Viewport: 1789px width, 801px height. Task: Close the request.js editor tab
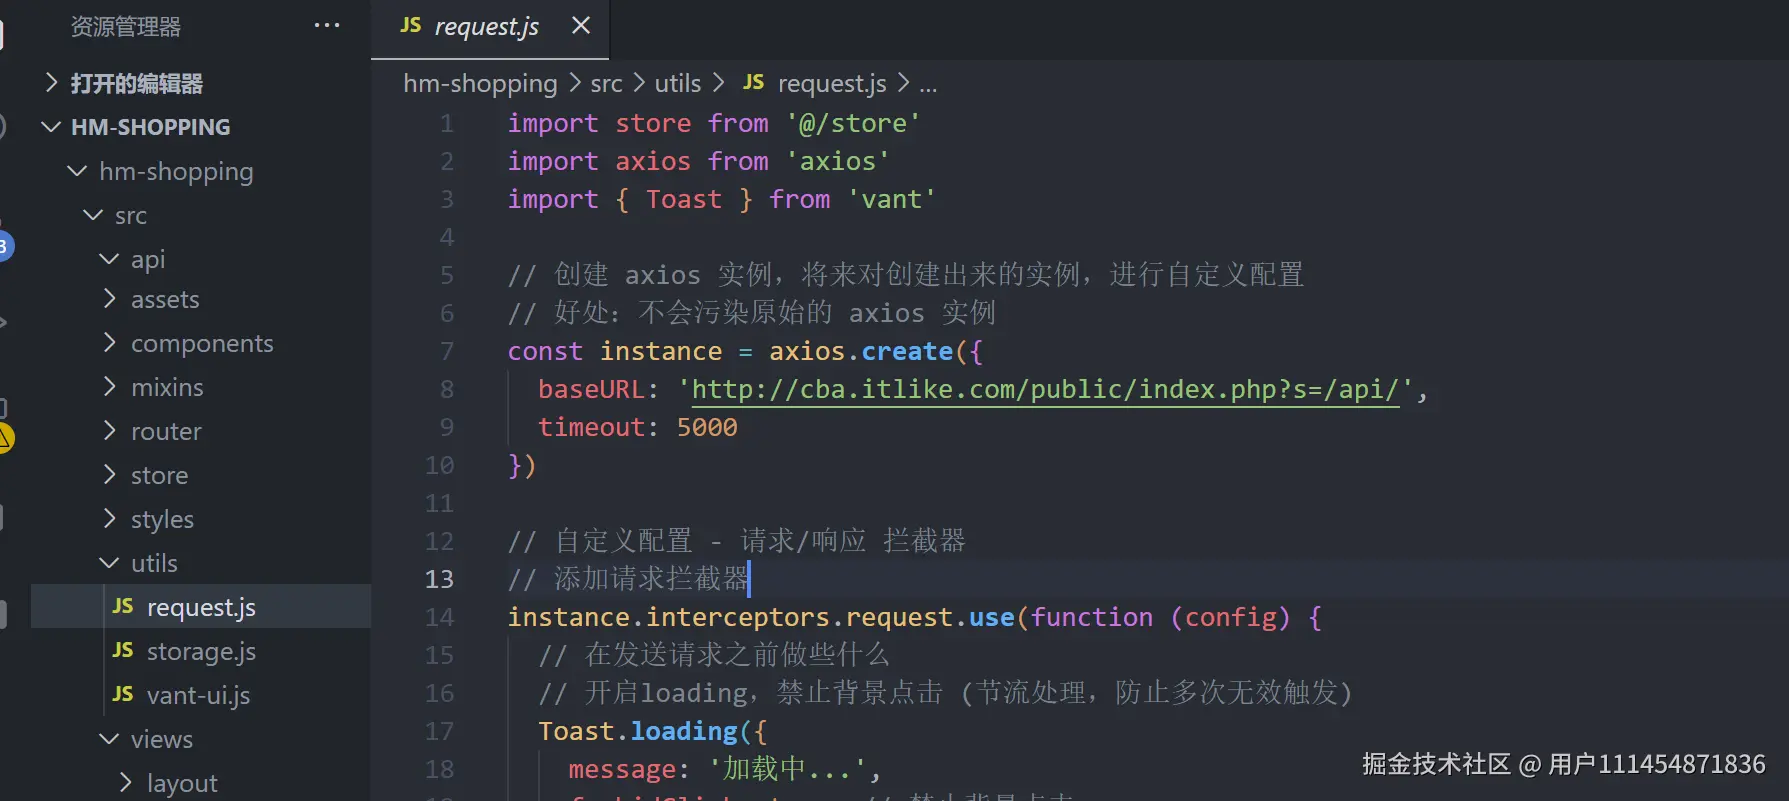[581, 26]
